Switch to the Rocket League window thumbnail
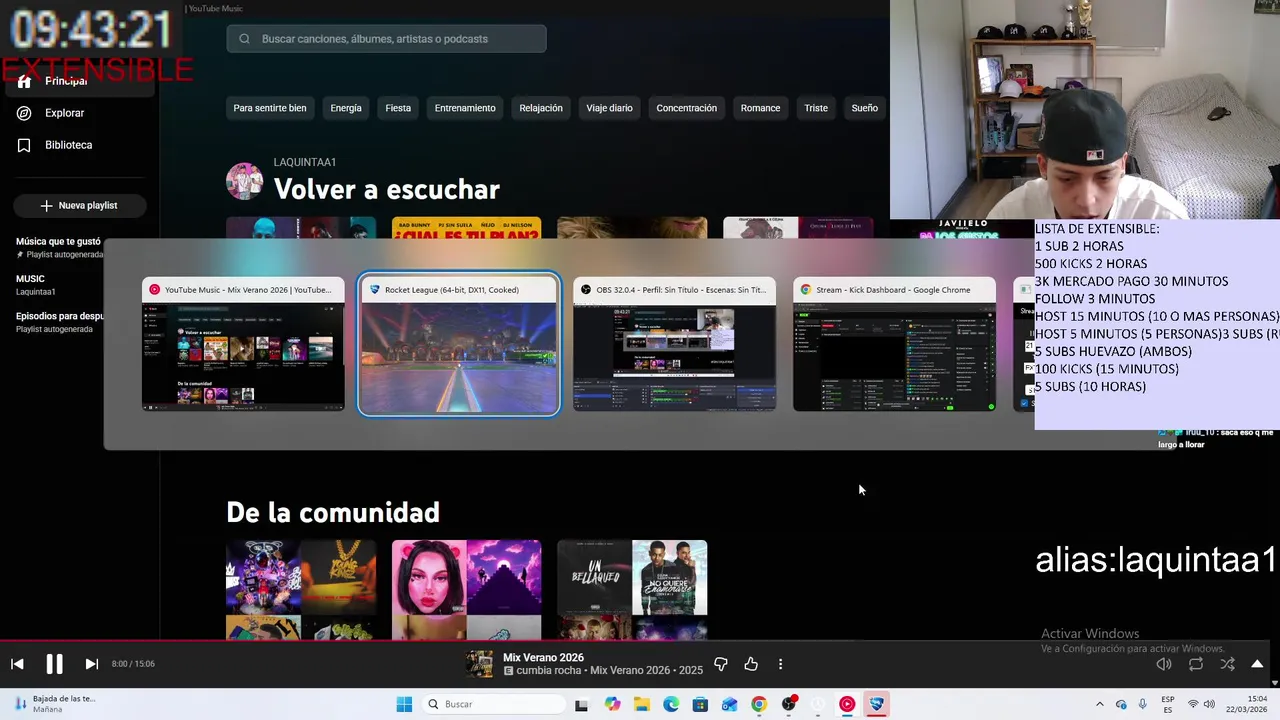Image resolution: width=1280 pixels, height=720 pixels. tap(459, 344)
